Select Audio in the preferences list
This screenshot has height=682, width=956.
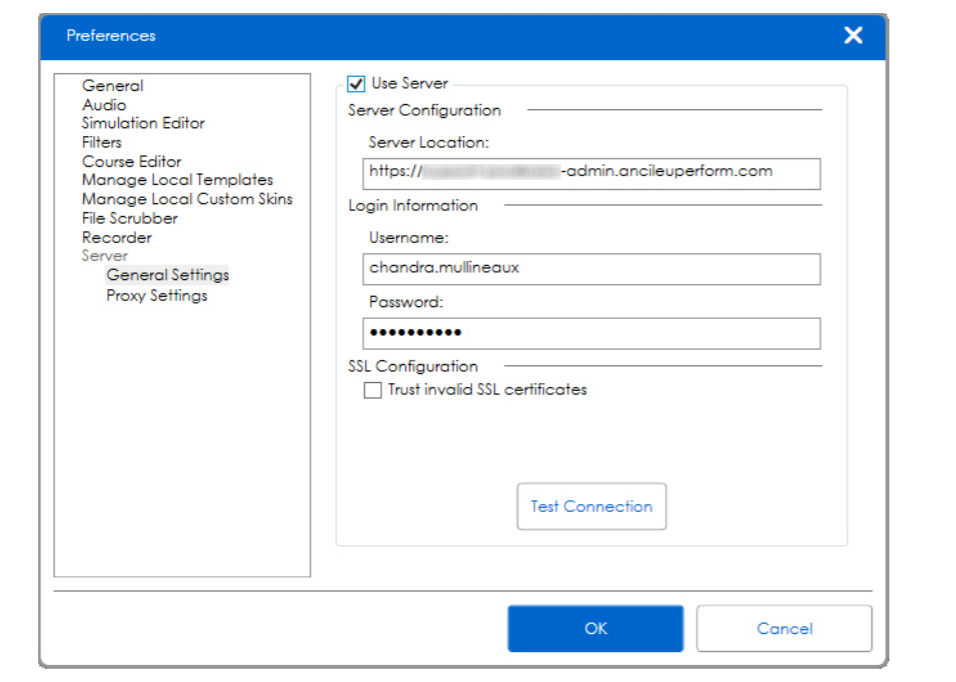coord(104,105)
